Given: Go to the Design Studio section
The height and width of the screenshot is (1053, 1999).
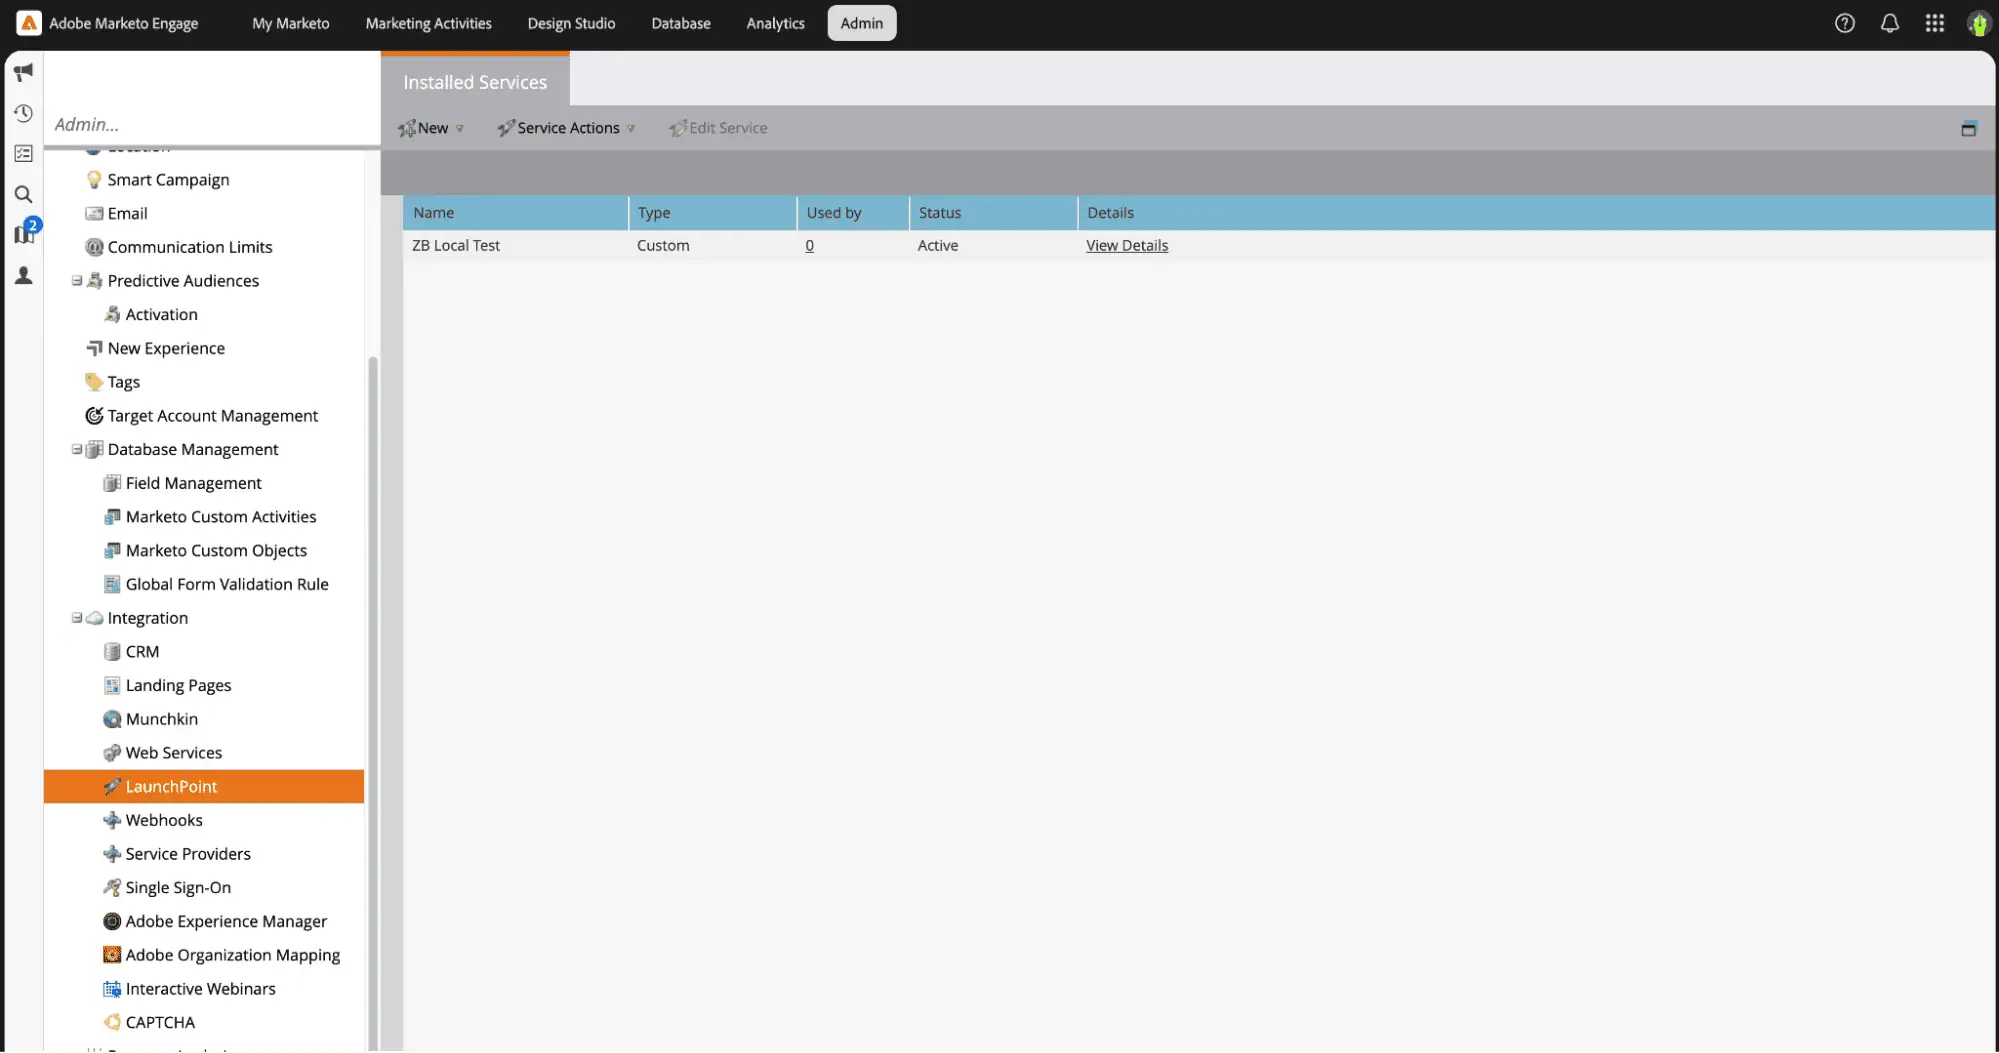Looking at the screenshot, I should pyautogui.click(x=571, y=23).
